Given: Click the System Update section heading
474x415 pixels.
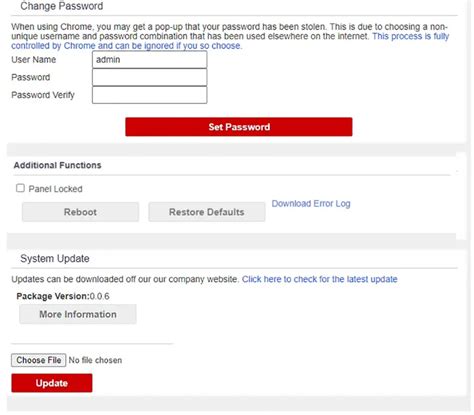Looking at the screenshot, I should pyautogui.click(x=55, y=259).
